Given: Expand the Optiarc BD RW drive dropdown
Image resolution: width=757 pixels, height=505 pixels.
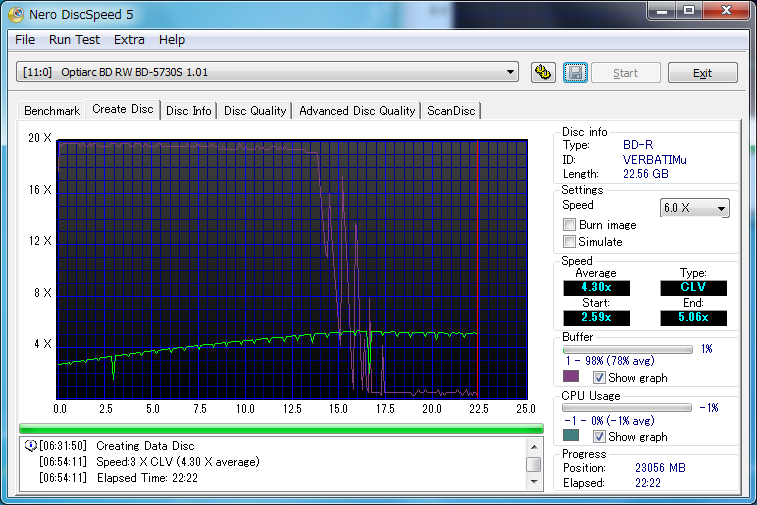Looking at the screenshot, I should [267, 72].
